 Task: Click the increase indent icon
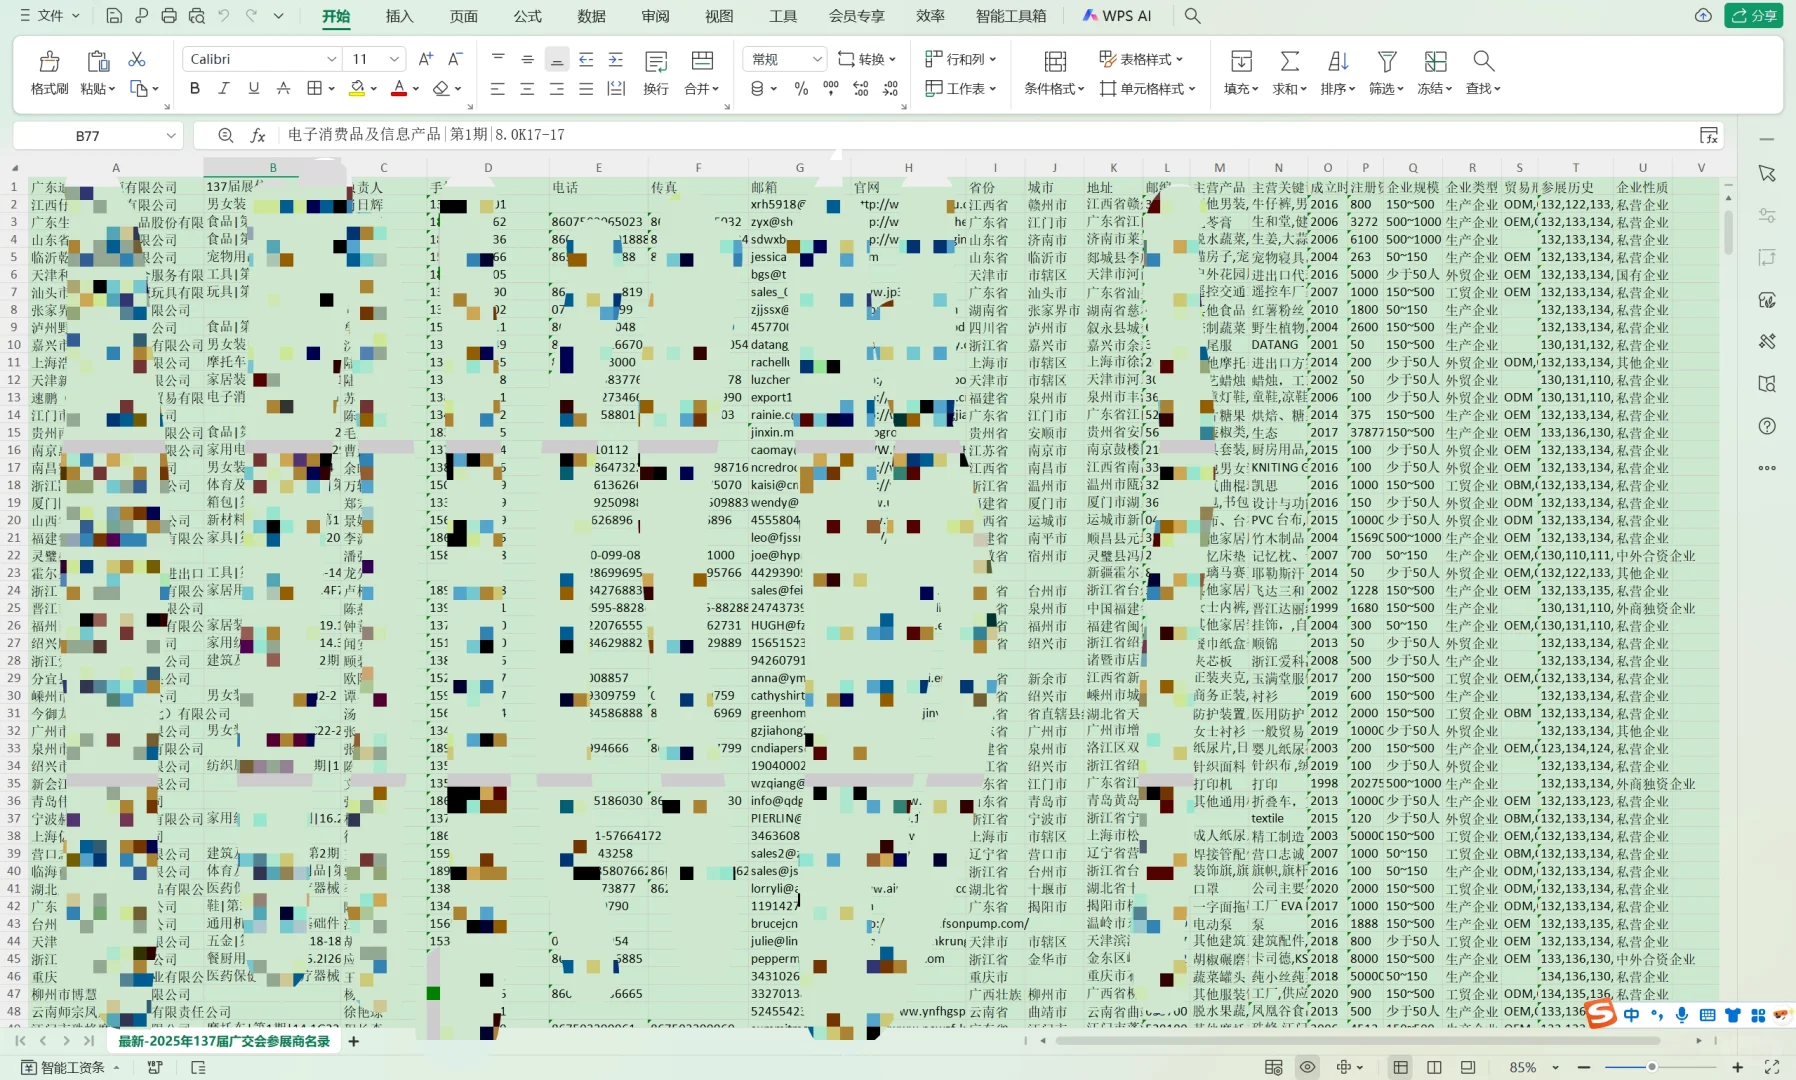tap(616, 59)
